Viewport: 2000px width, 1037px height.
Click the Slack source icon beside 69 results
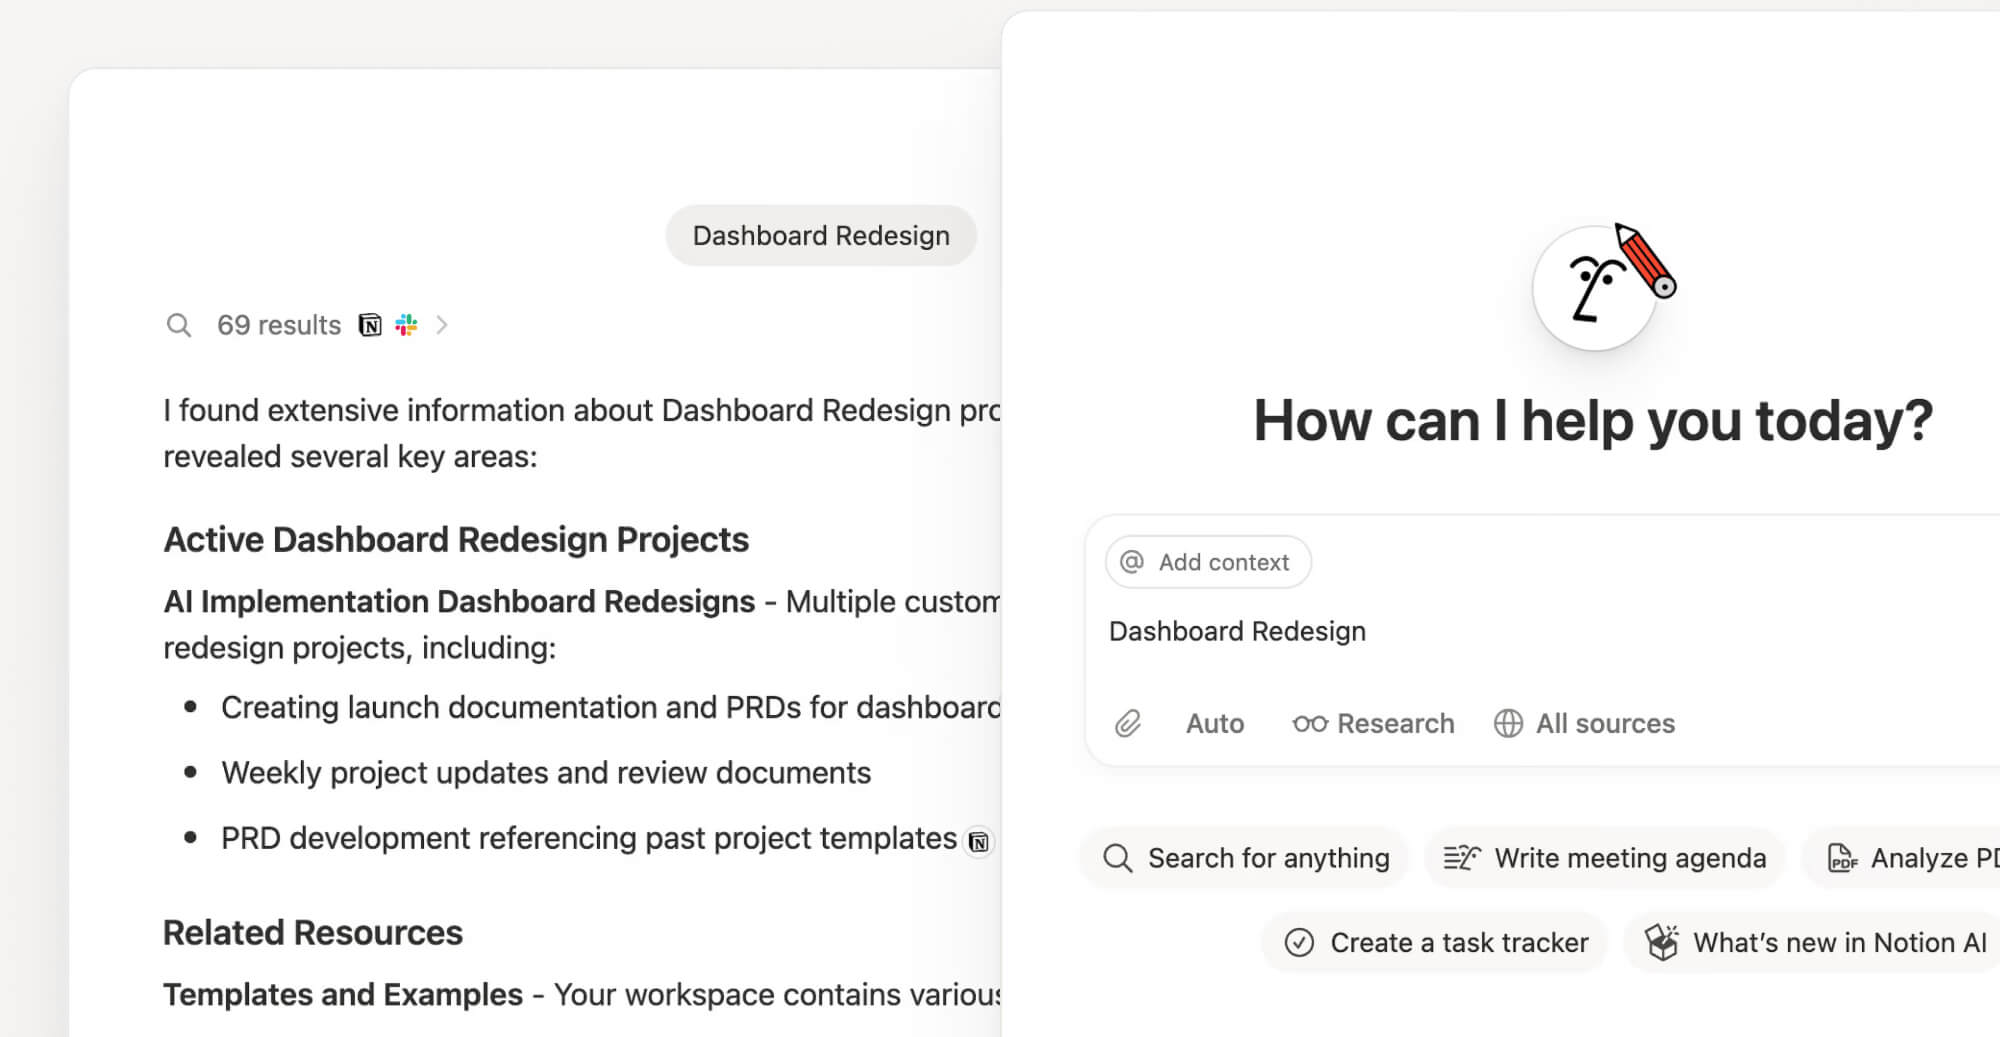tap(406, 324)
